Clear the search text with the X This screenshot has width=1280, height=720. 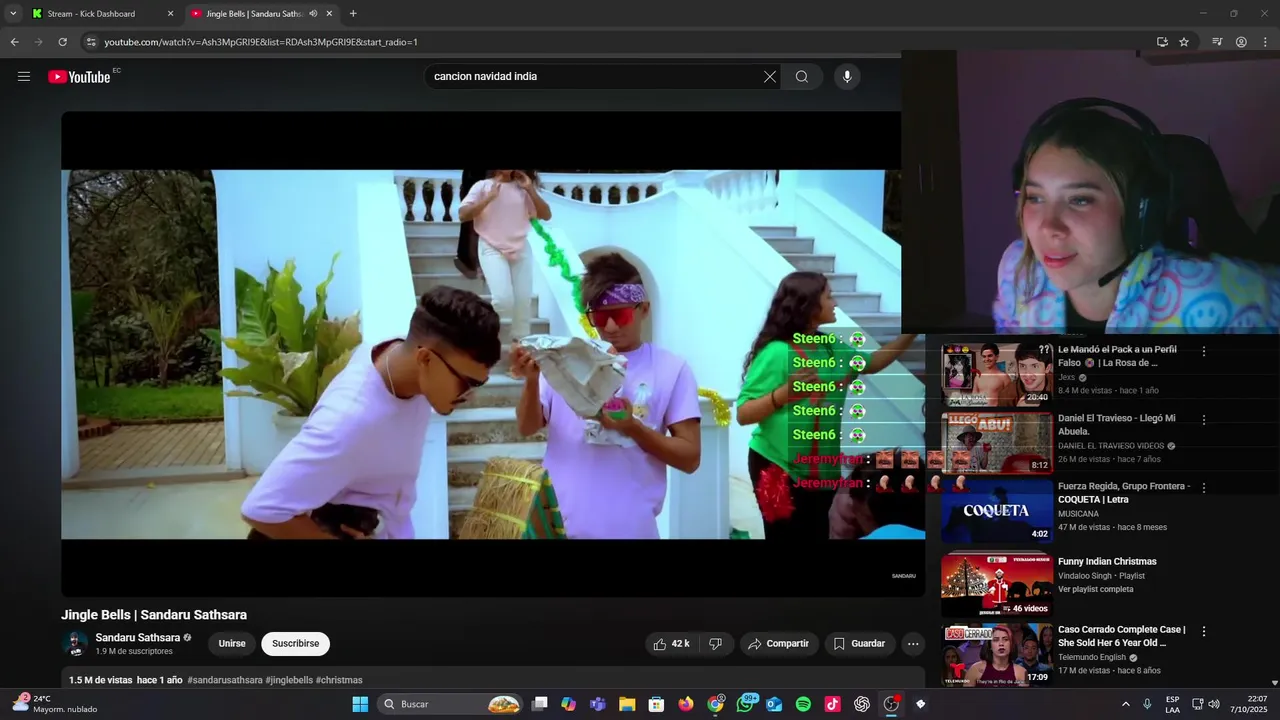pyautogui.click(x=770, y=77)
